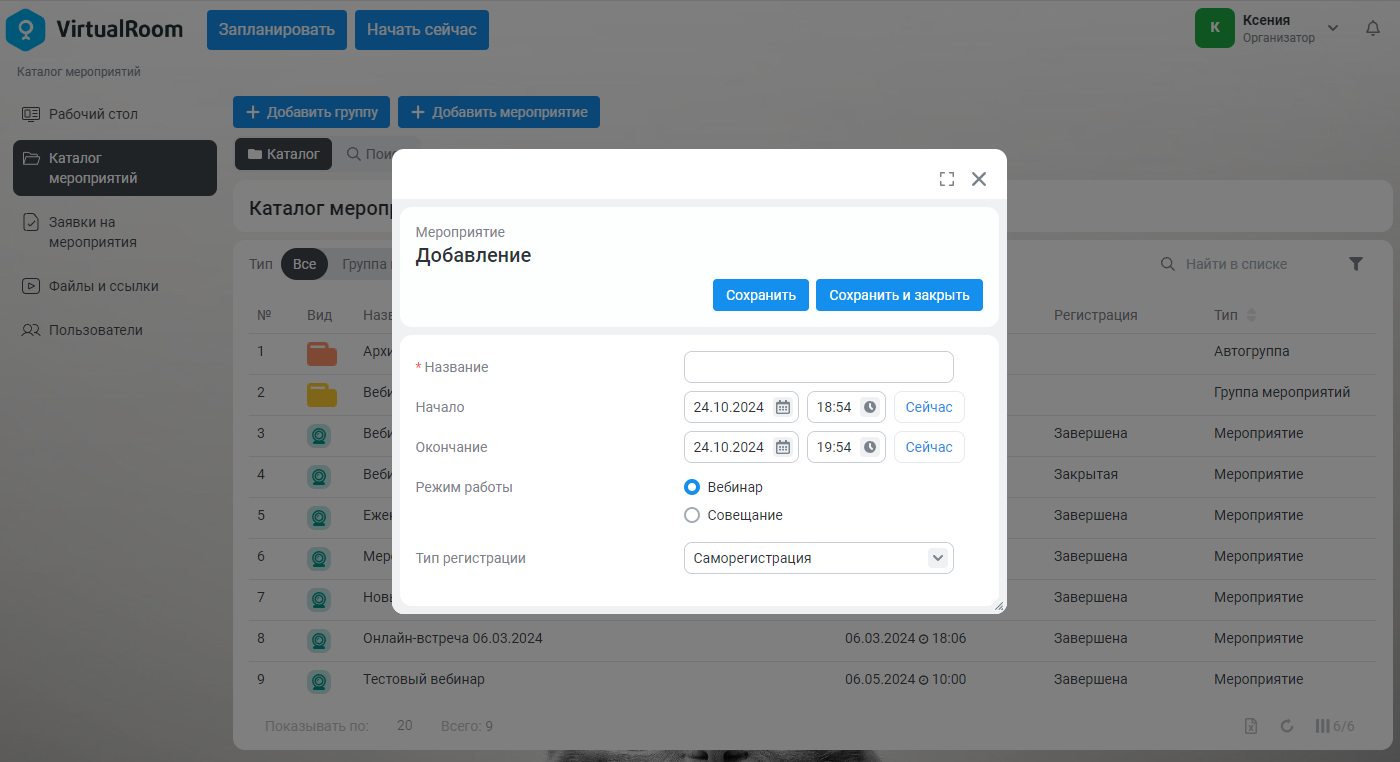Viewport: 1400px width, 762px height.
Task: Set start time with Сейчас button
Action: coord(929,407)
